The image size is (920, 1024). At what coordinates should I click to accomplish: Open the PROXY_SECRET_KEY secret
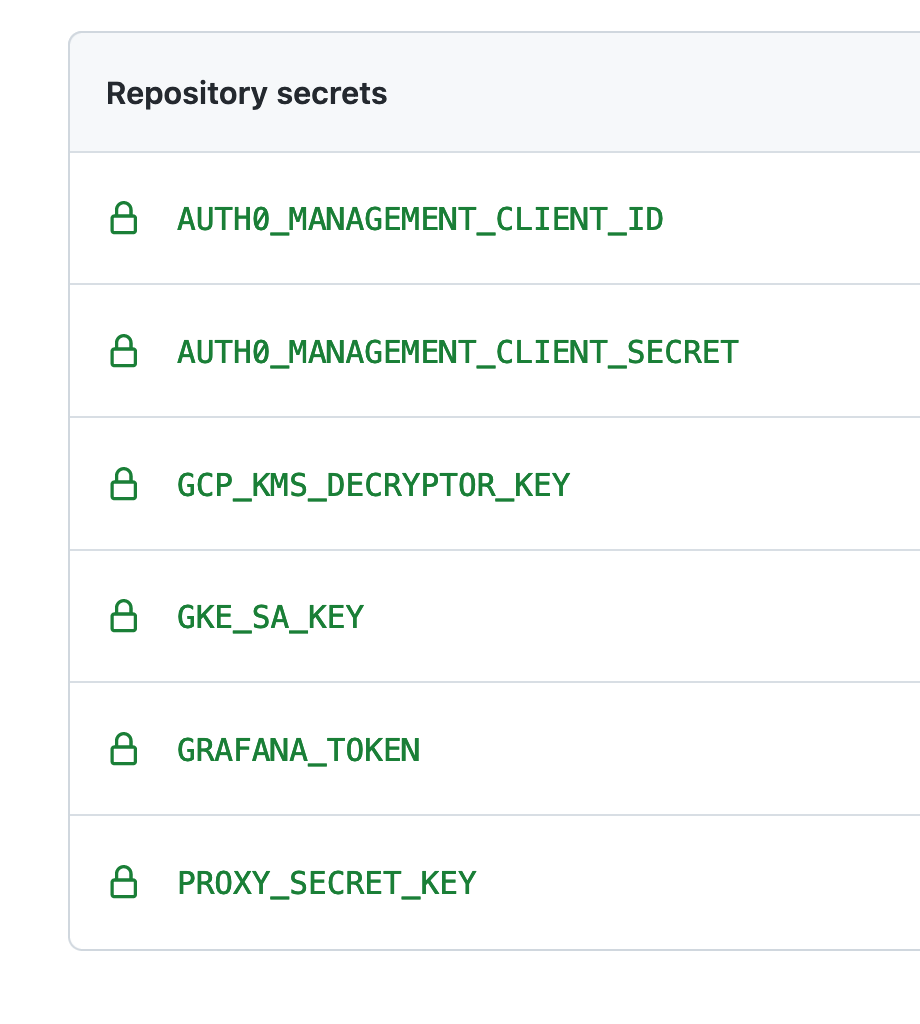tap(326, 883)
